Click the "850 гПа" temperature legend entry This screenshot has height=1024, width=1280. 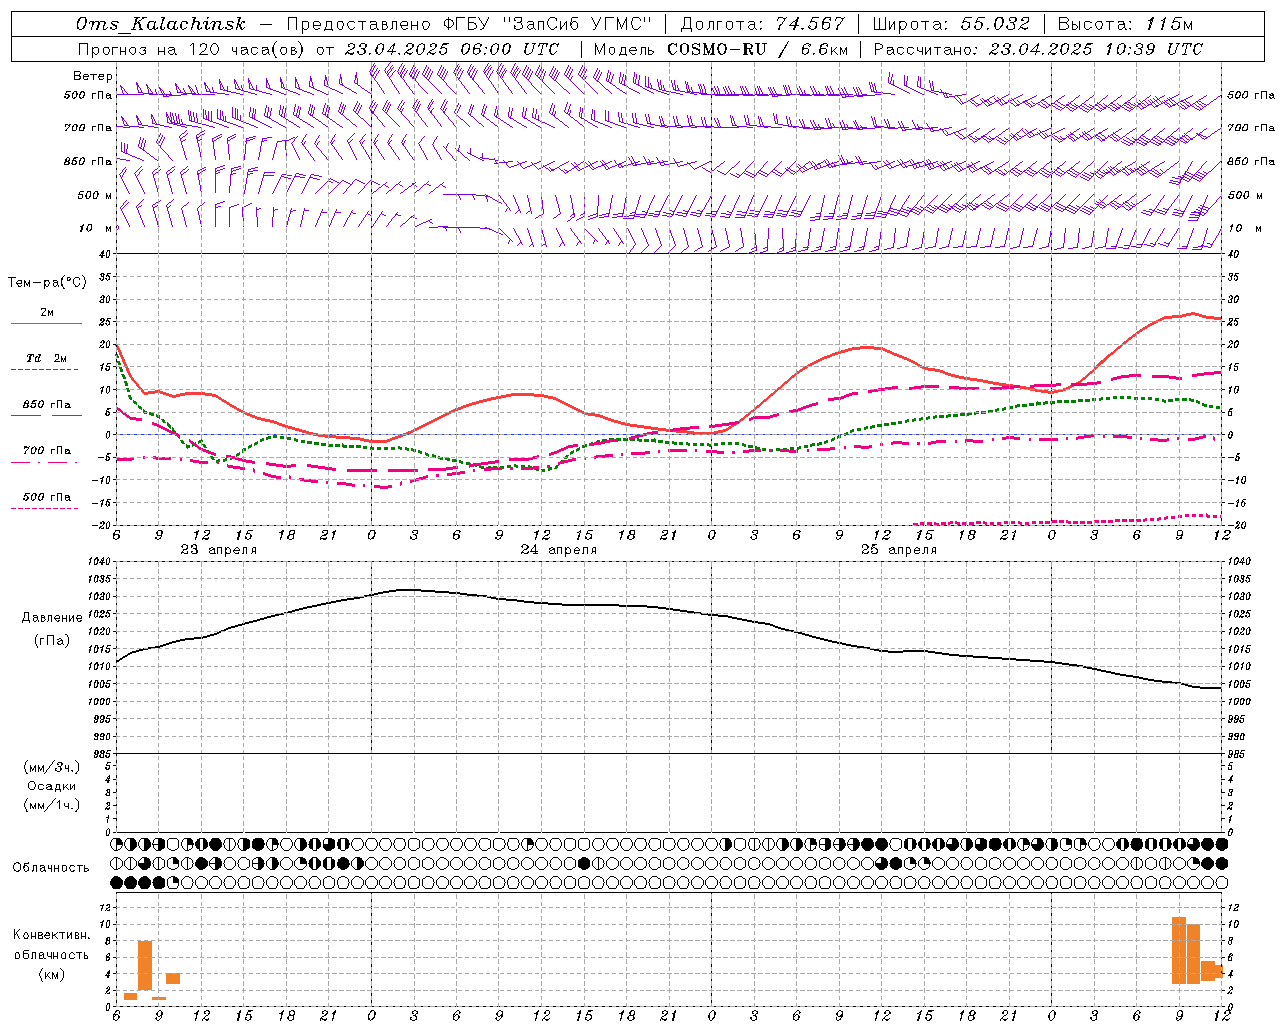click(47, 405)
